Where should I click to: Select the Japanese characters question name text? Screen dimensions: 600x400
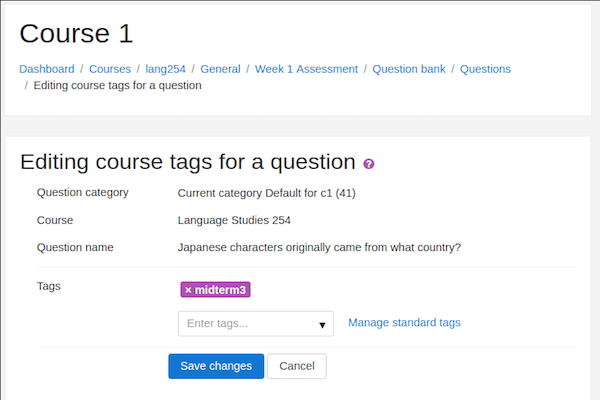point(319,247)
